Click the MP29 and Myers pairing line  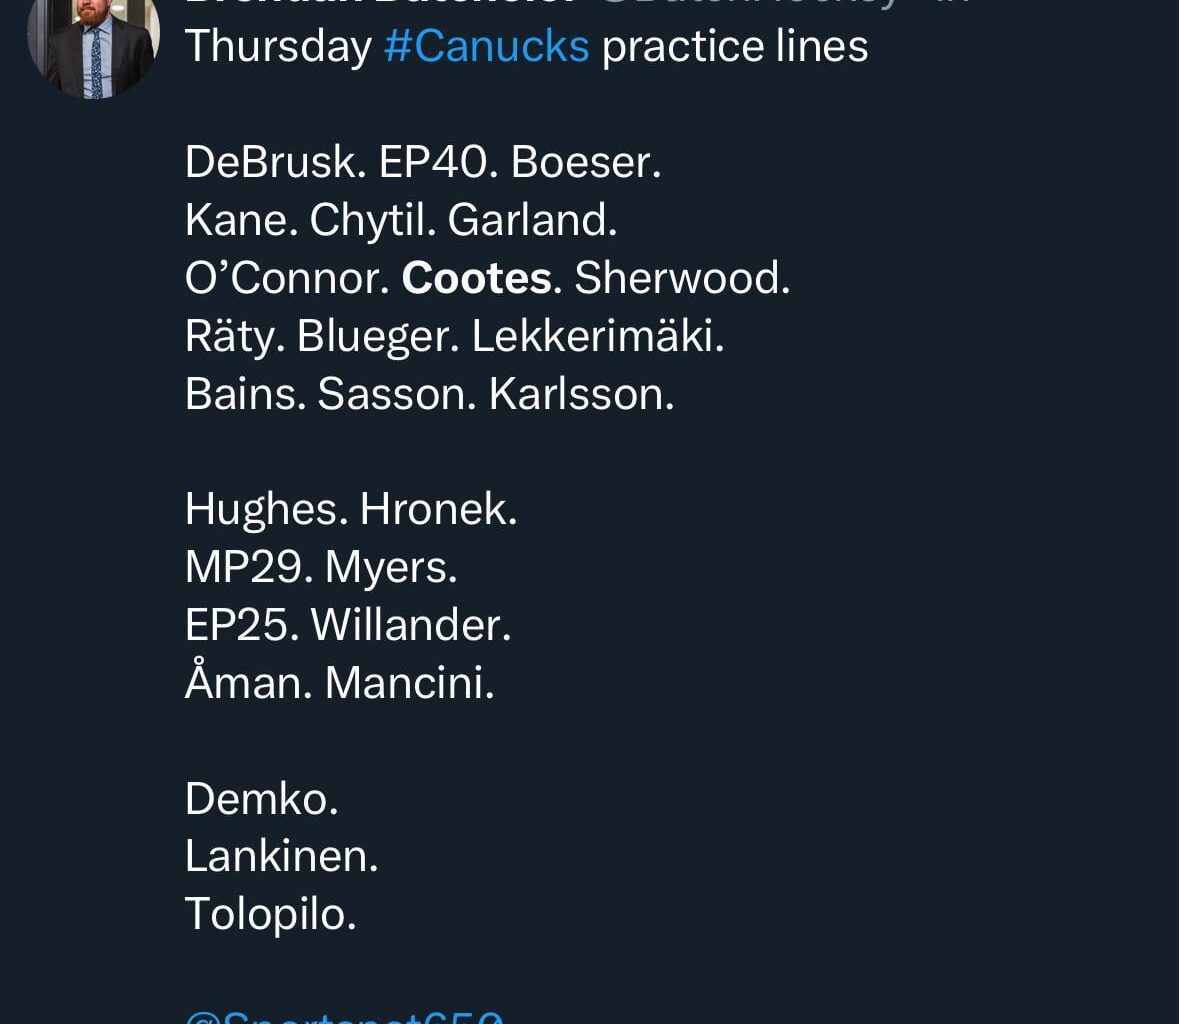tap(320, 567)
